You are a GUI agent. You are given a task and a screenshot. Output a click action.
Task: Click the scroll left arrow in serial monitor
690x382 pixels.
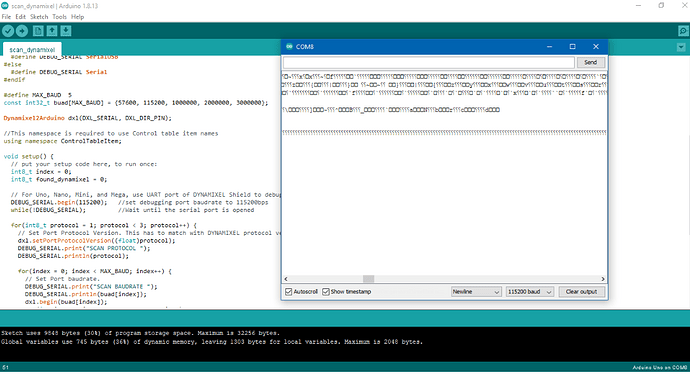coord(286,279)
